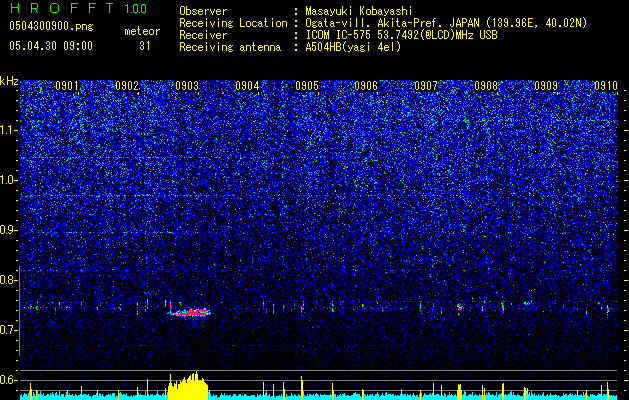The height and width of the screenshot is (400, 629).
Task: Click the meteor label
Action: [x=142, y=31]
